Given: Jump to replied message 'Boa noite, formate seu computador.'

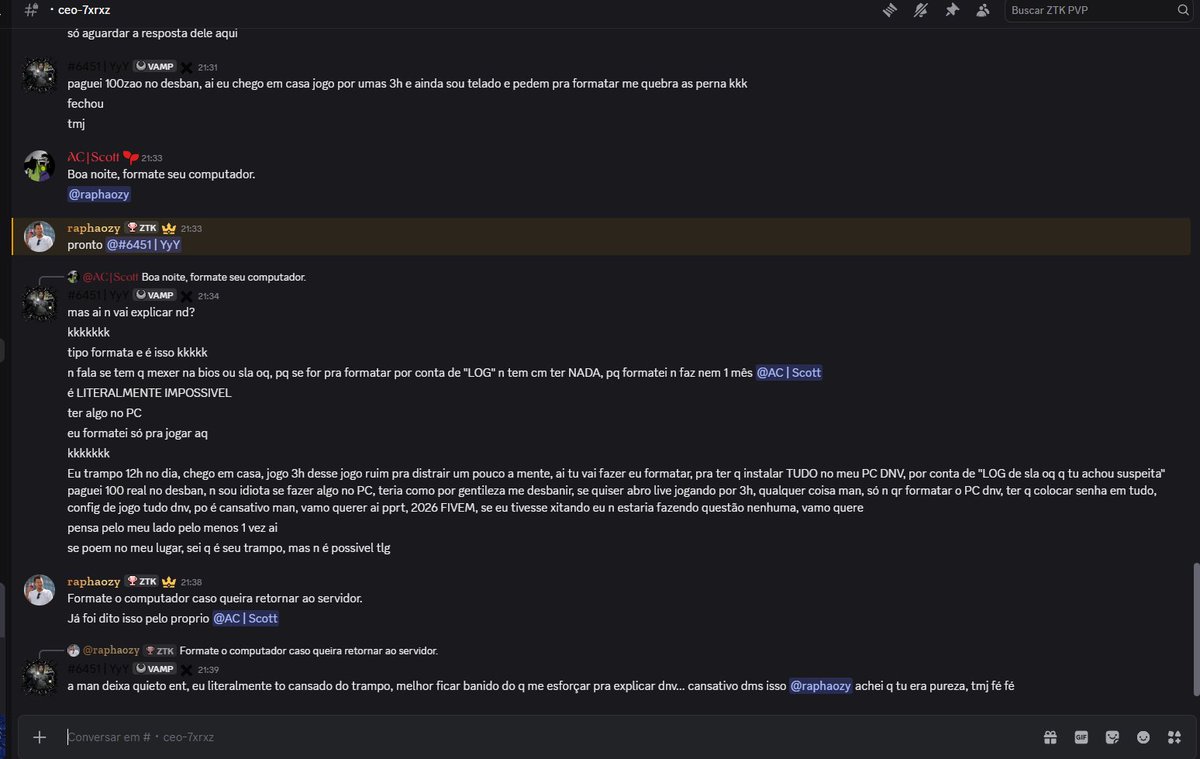Looking at the screenshot, I should tap(224, 277).
